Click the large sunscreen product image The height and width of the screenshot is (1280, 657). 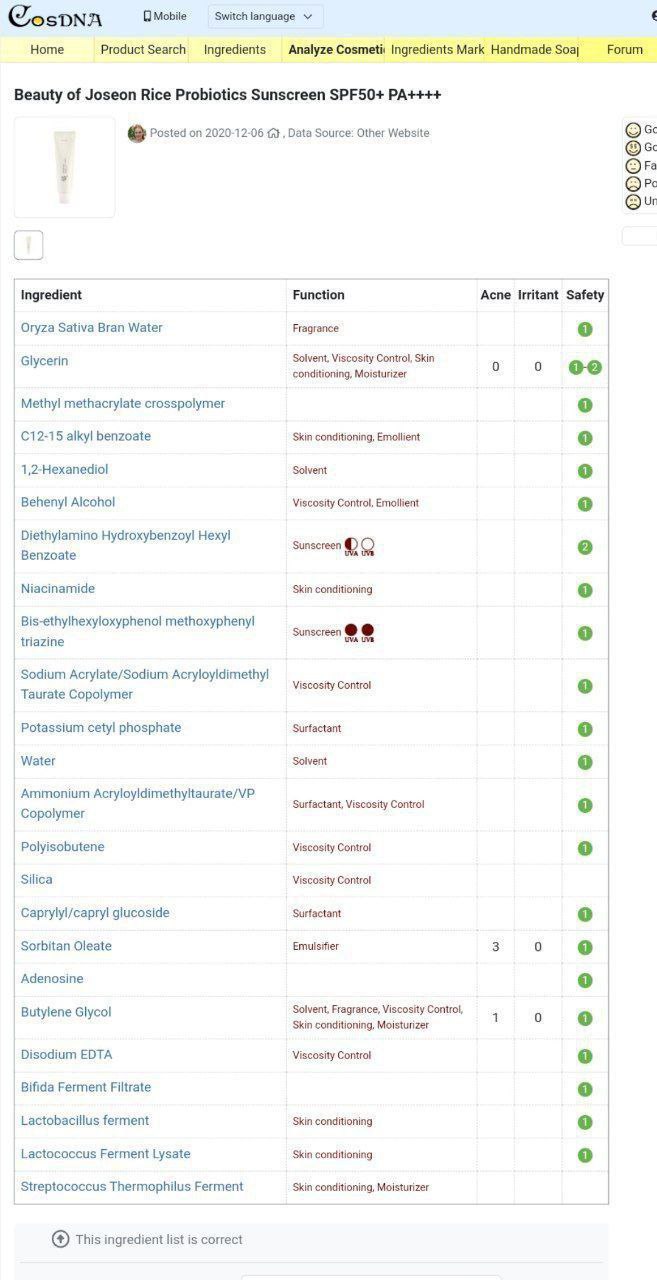(x=64, y=167)
